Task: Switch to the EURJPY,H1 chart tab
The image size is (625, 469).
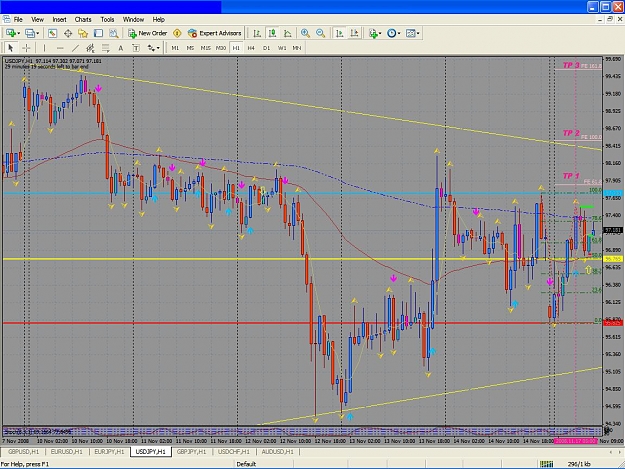Action: (109, 451)
